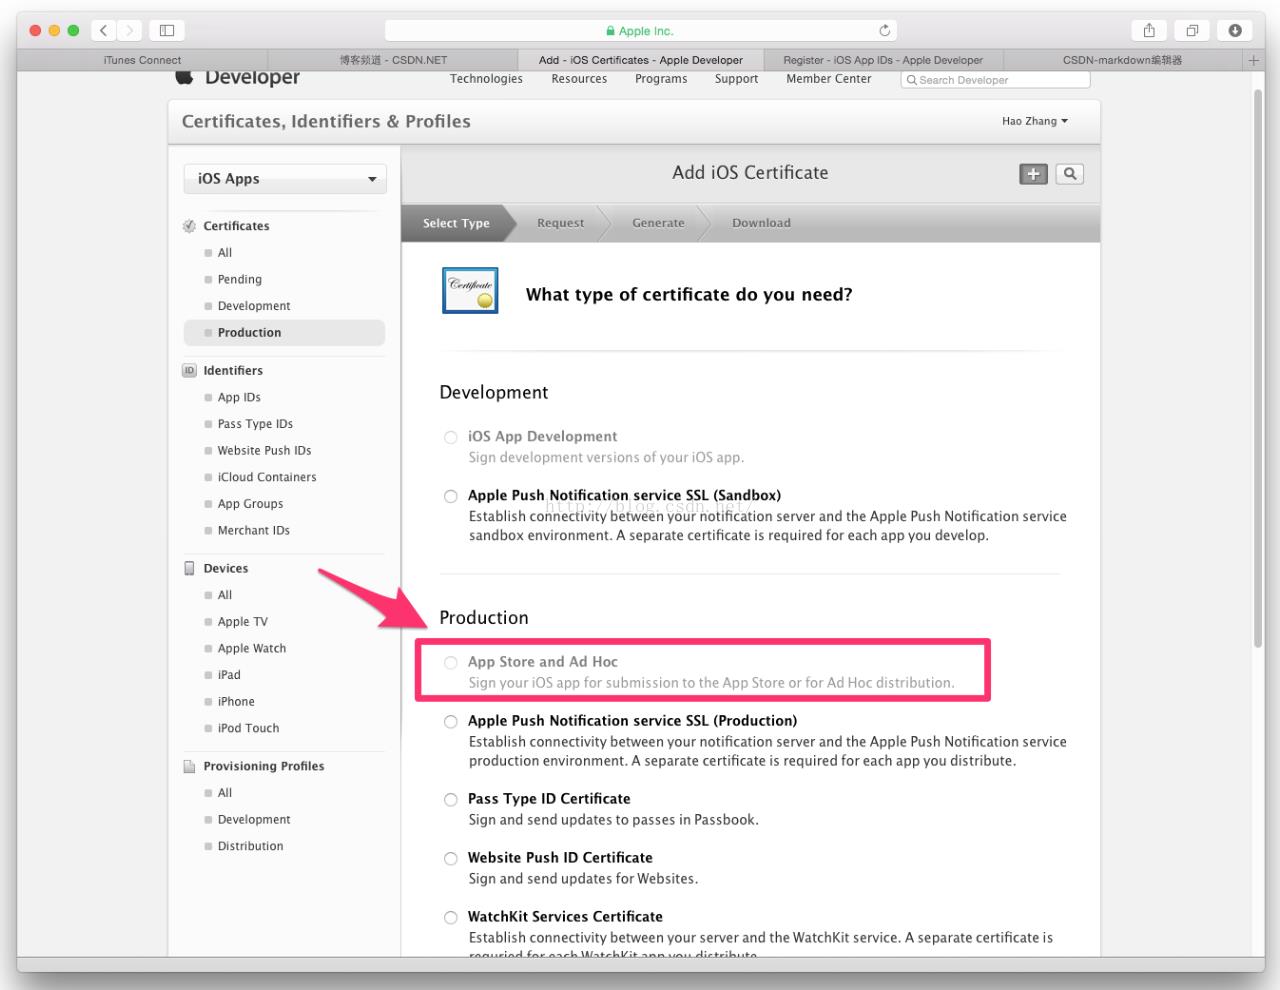Go forward with Safari forward arrow
The width and height of the screenshot is (1280, 990).
(130, 31)
